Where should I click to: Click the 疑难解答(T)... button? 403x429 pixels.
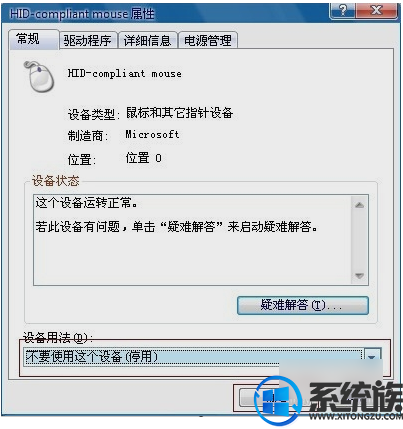point(303,305)
